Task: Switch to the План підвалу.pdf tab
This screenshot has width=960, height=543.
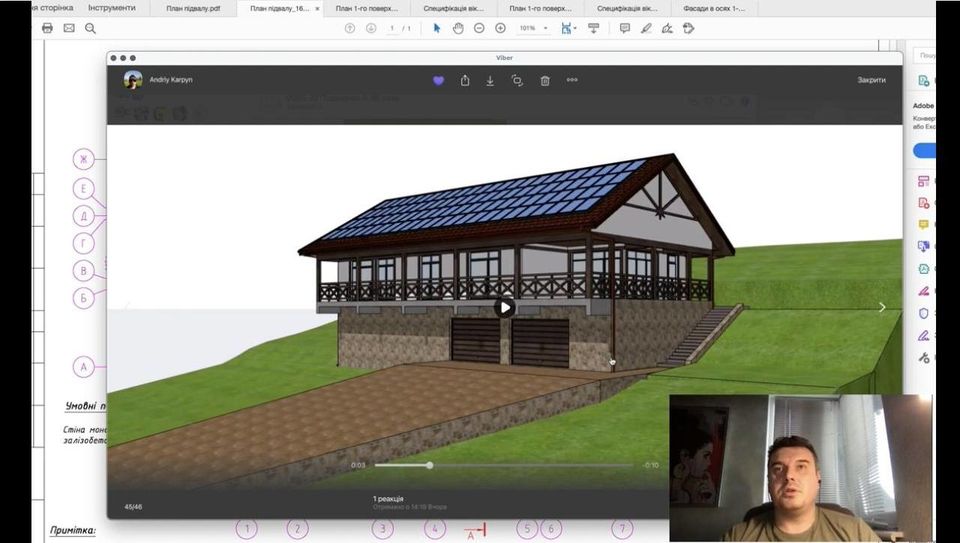Action: pos(193,8)
